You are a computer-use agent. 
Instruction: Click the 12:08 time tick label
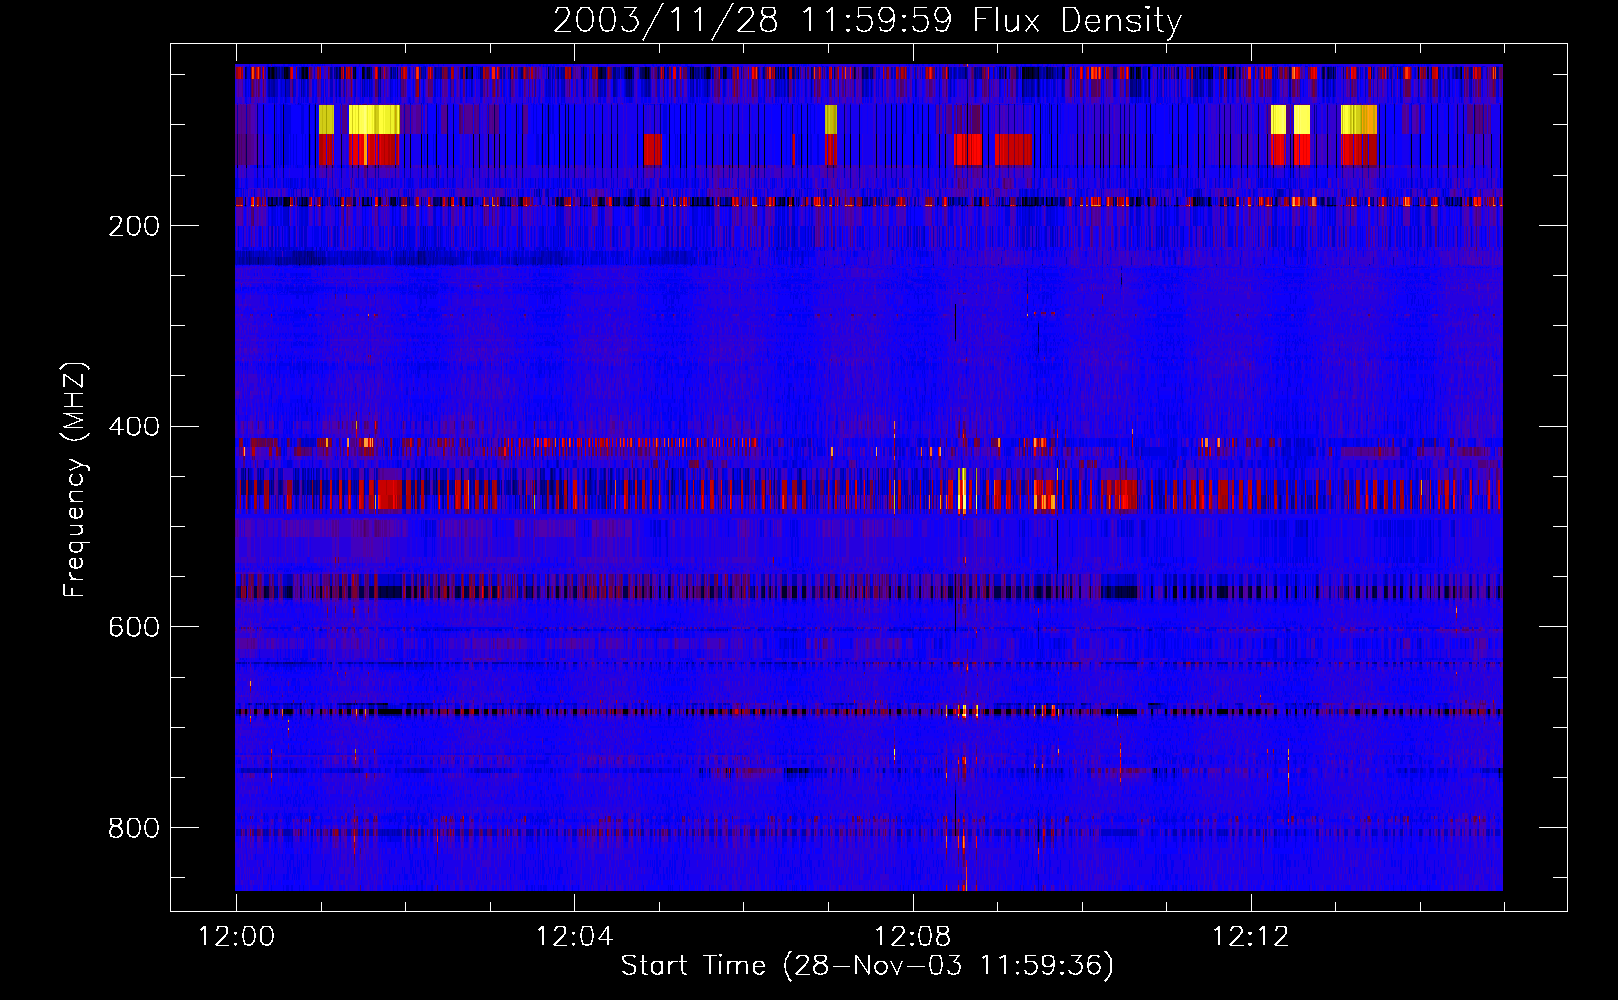[912, 937]
